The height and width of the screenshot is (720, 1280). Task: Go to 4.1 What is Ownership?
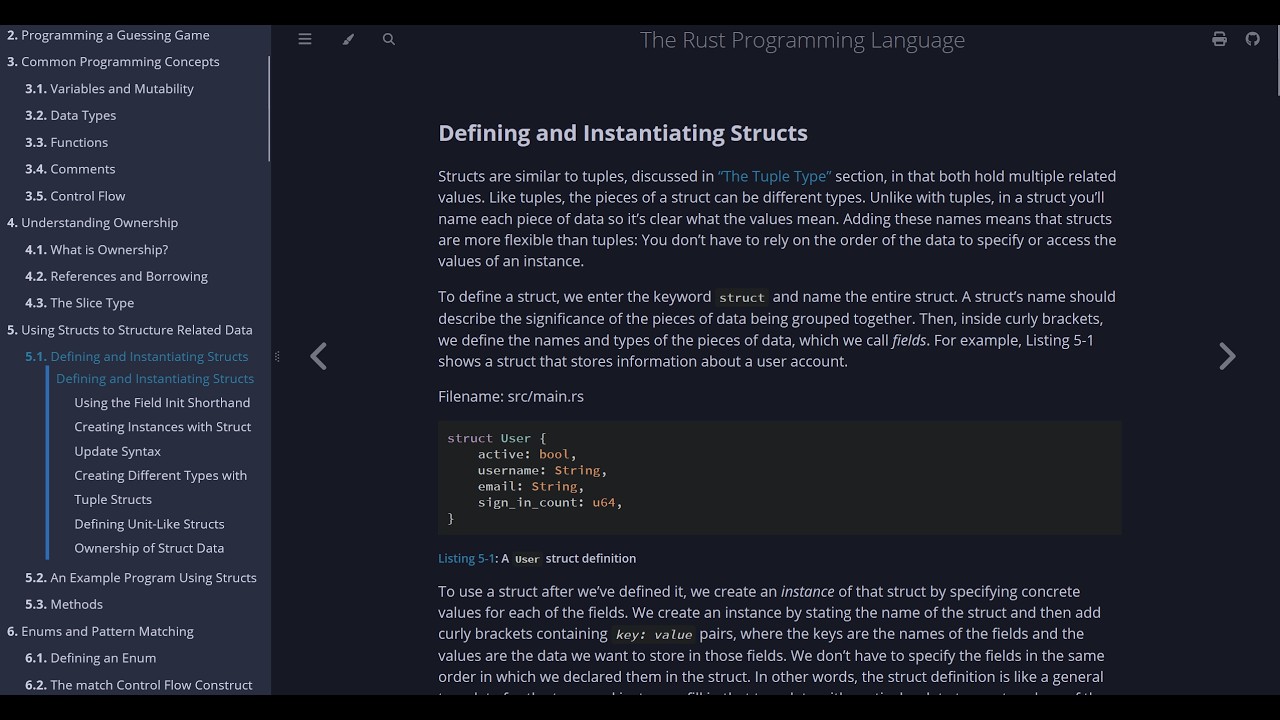click(x=96, y=250)
